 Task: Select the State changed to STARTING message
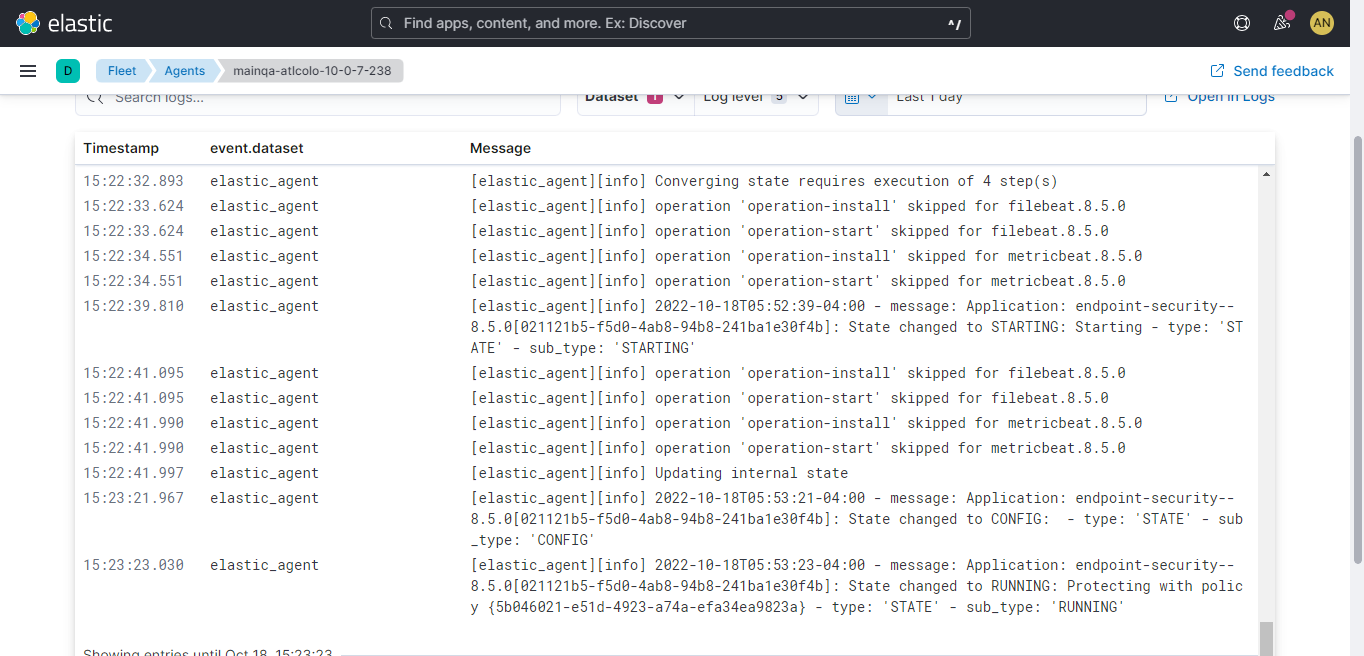(x=857, y=327)
